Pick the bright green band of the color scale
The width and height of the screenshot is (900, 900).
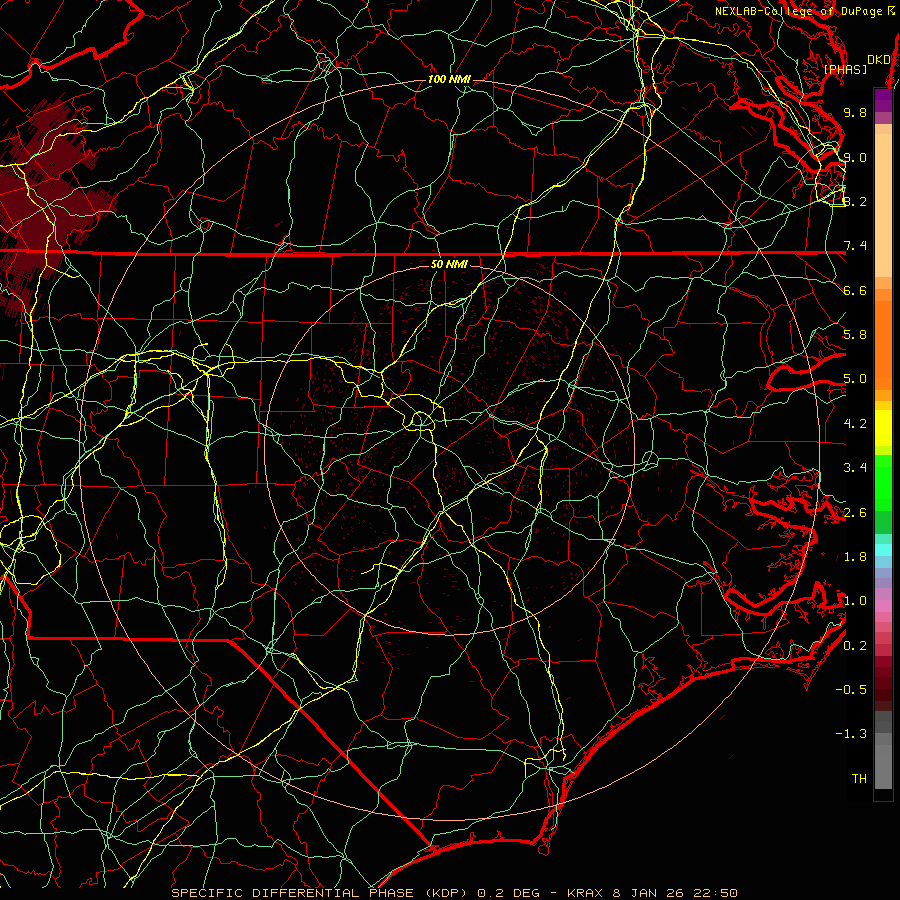(883, 482)
